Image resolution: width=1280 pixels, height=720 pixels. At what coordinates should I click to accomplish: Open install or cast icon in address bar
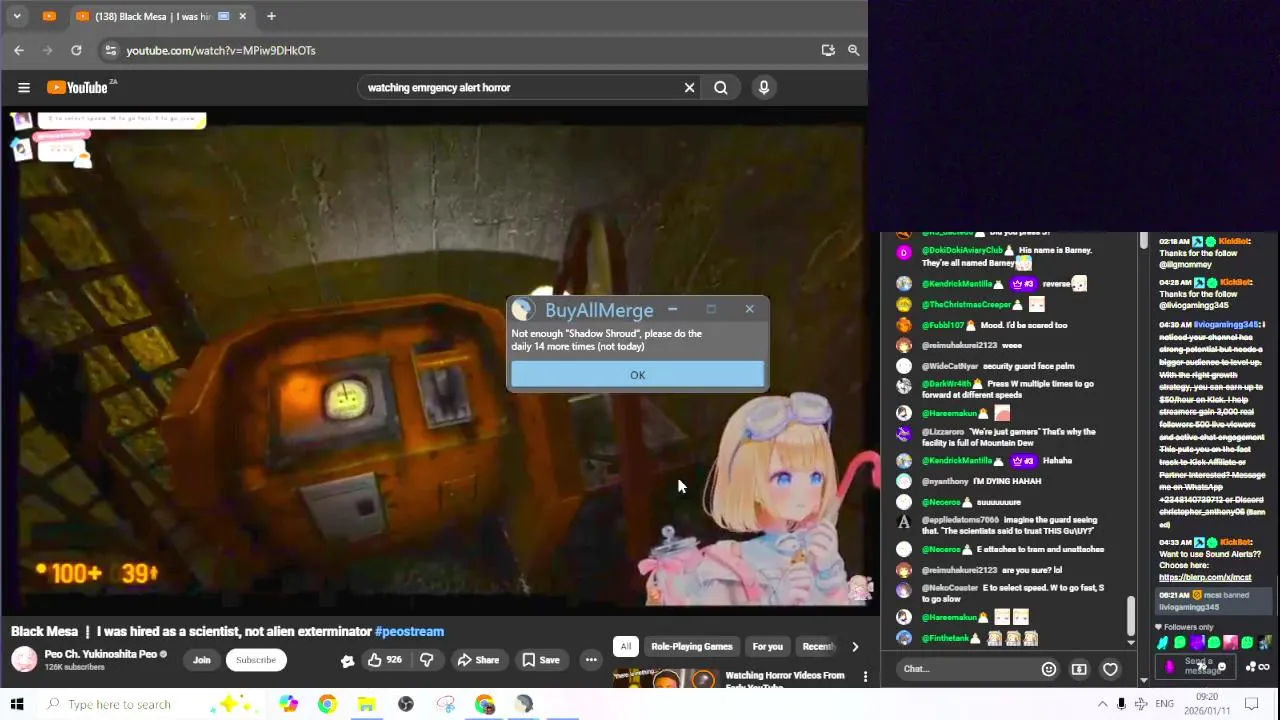tap(828, 50)
